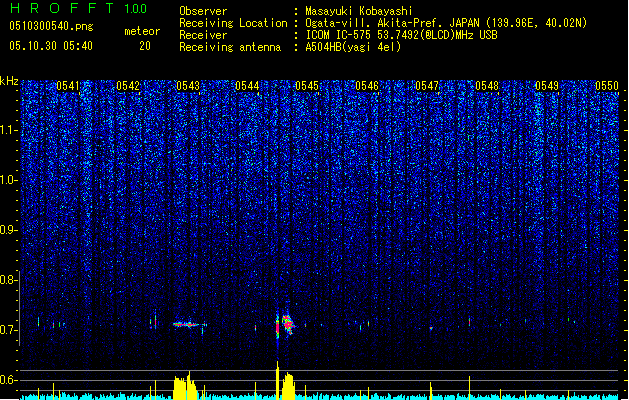
Task: Click the short echo just before 0548
Action: (x=469, y=321)
